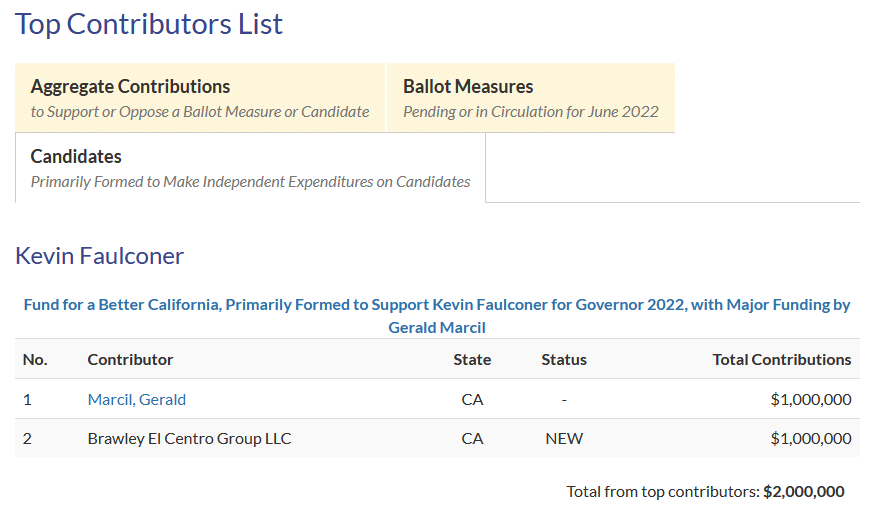Click the "No." column header
This screenshot has width=872, height=518.
point(35,359)
